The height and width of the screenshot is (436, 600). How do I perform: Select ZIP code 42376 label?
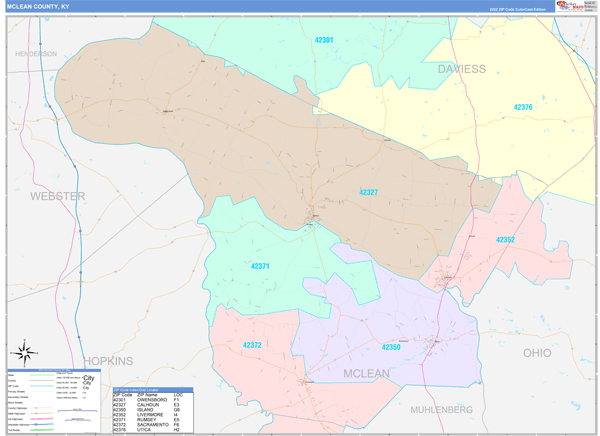click(x=523, y=107)
